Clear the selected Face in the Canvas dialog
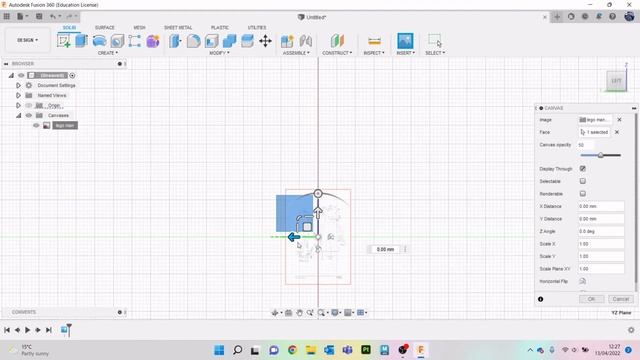 (x=617, y=132)
